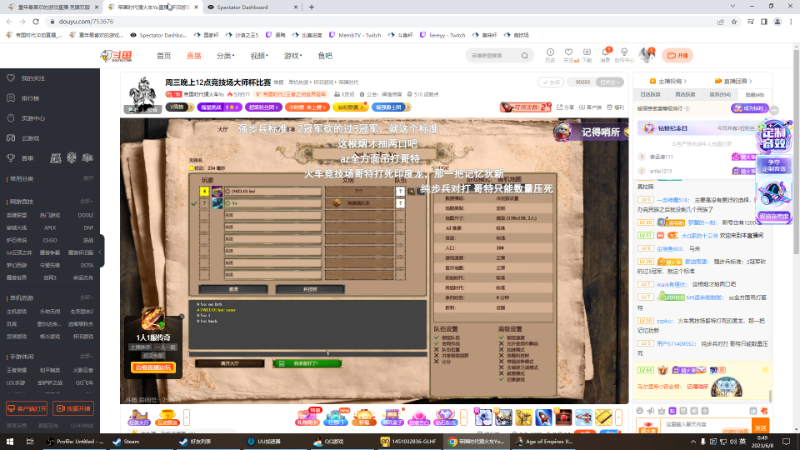Viewport: 800px width, 450px height.
Task: Select the rocket gift icon
Action: [x=543, y=417]
